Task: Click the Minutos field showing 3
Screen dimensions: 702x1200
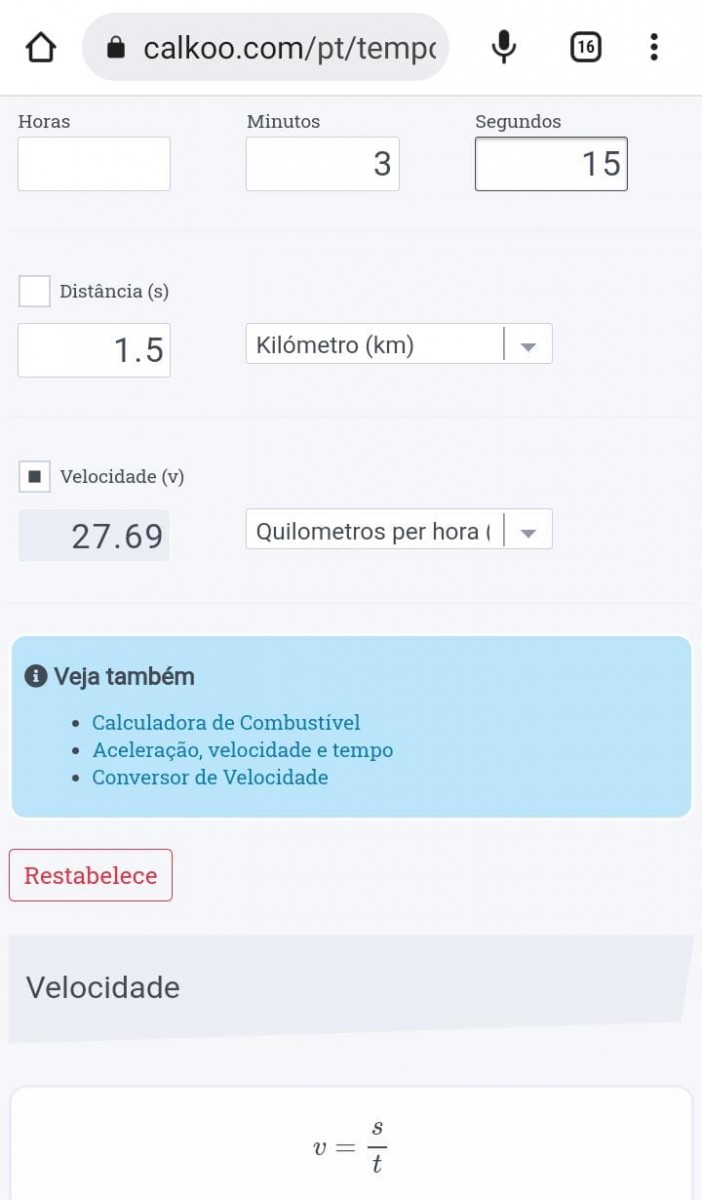Action: [322, 164]
